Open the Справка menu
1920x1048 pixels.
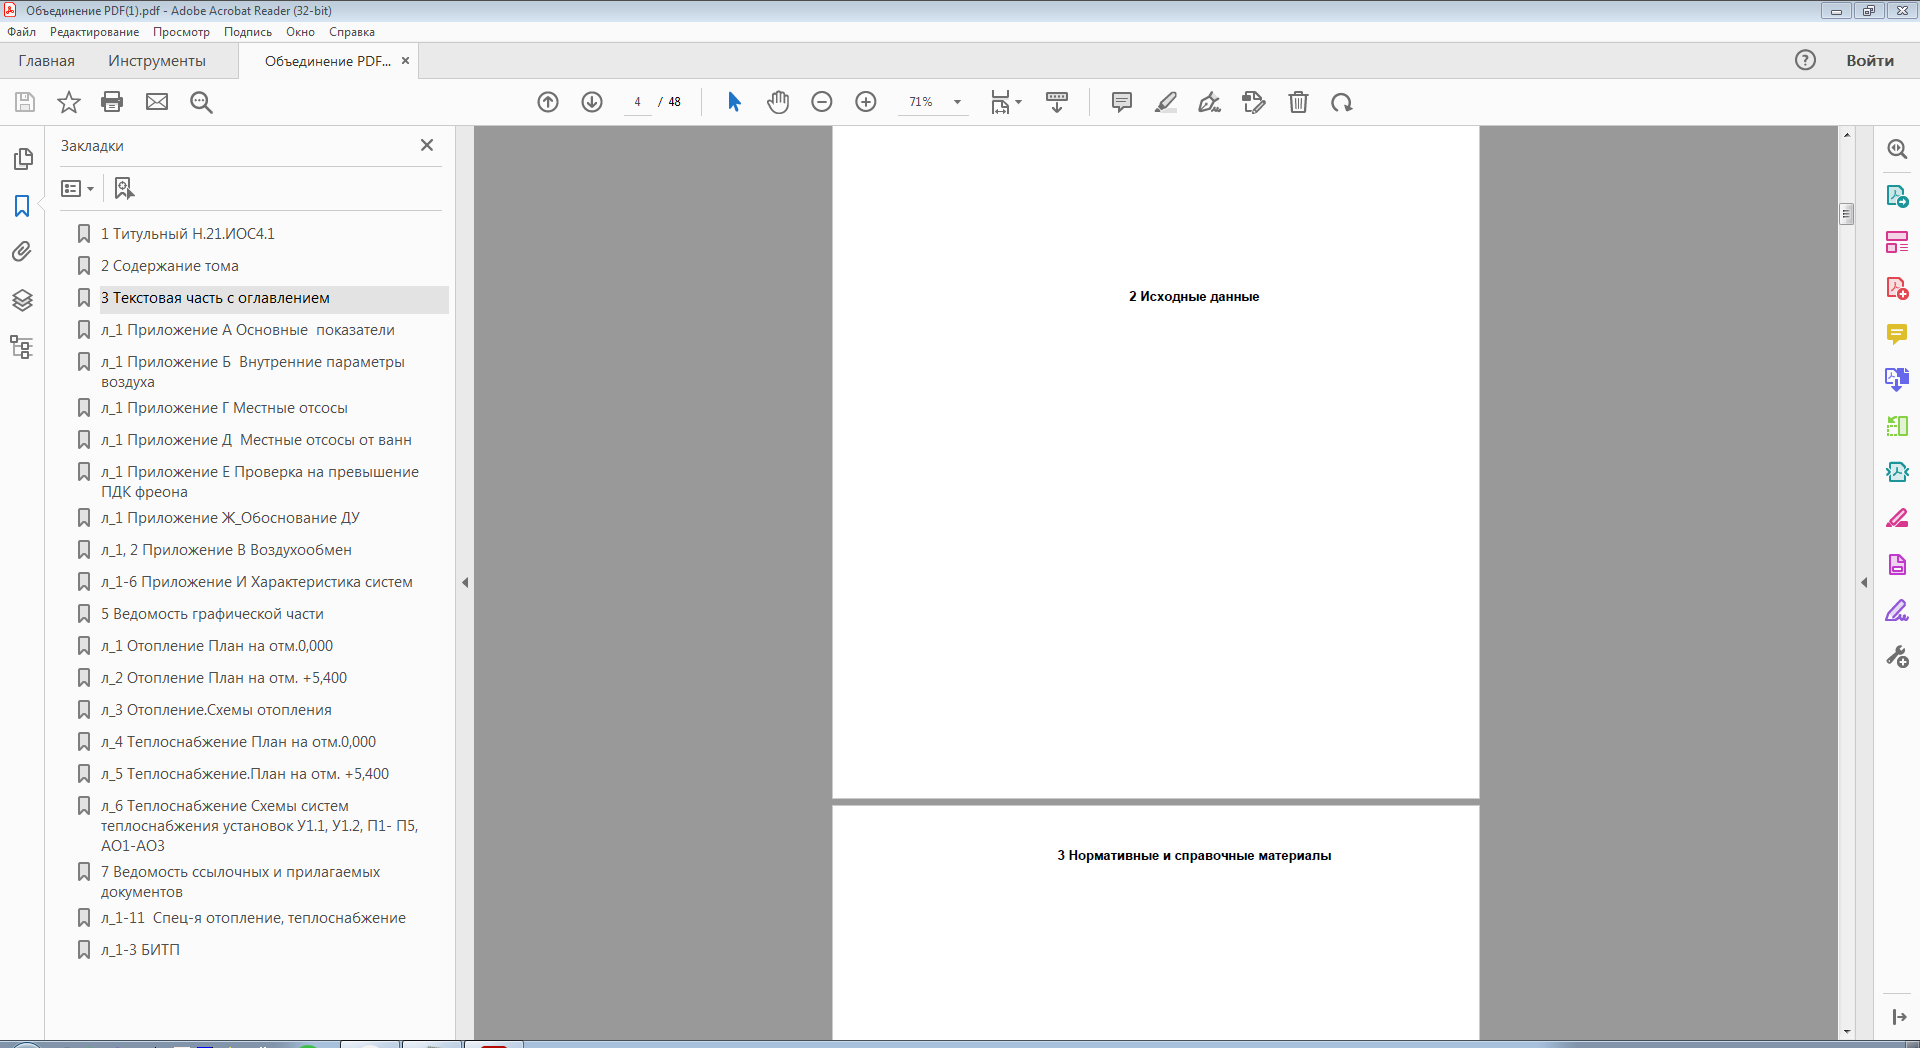(351, 32)
